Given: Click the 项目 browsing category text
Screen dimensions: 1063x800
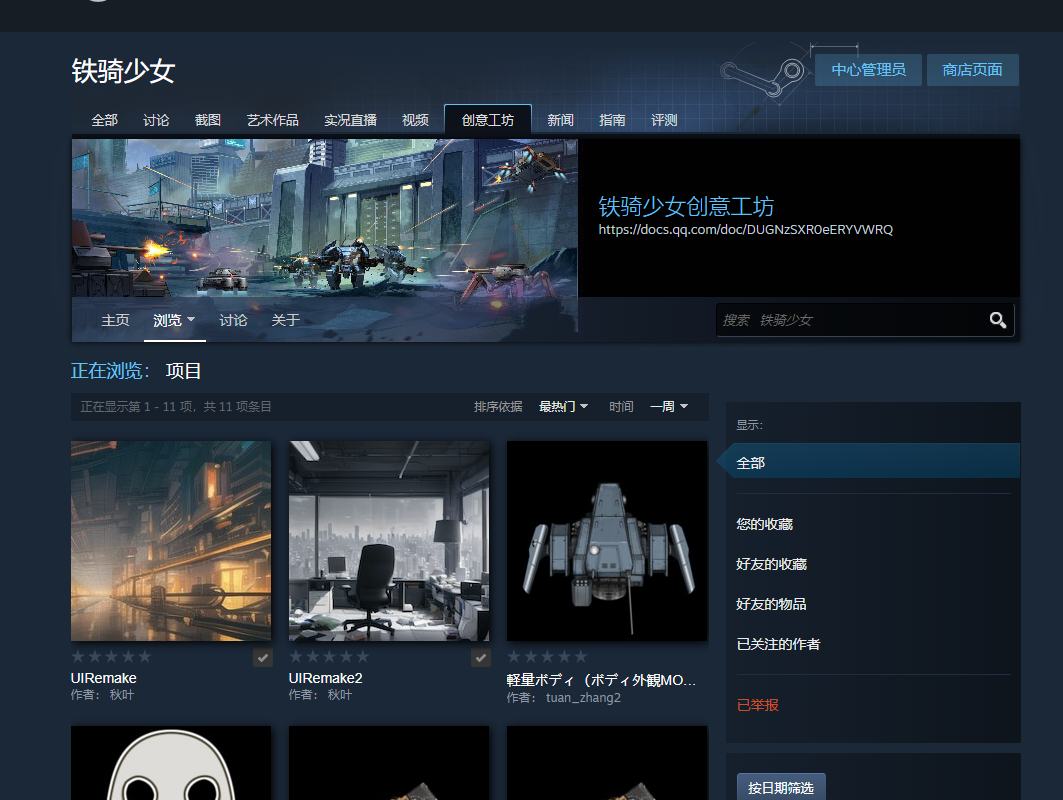Looking at the screenshot, I should [x=183, y=371].
